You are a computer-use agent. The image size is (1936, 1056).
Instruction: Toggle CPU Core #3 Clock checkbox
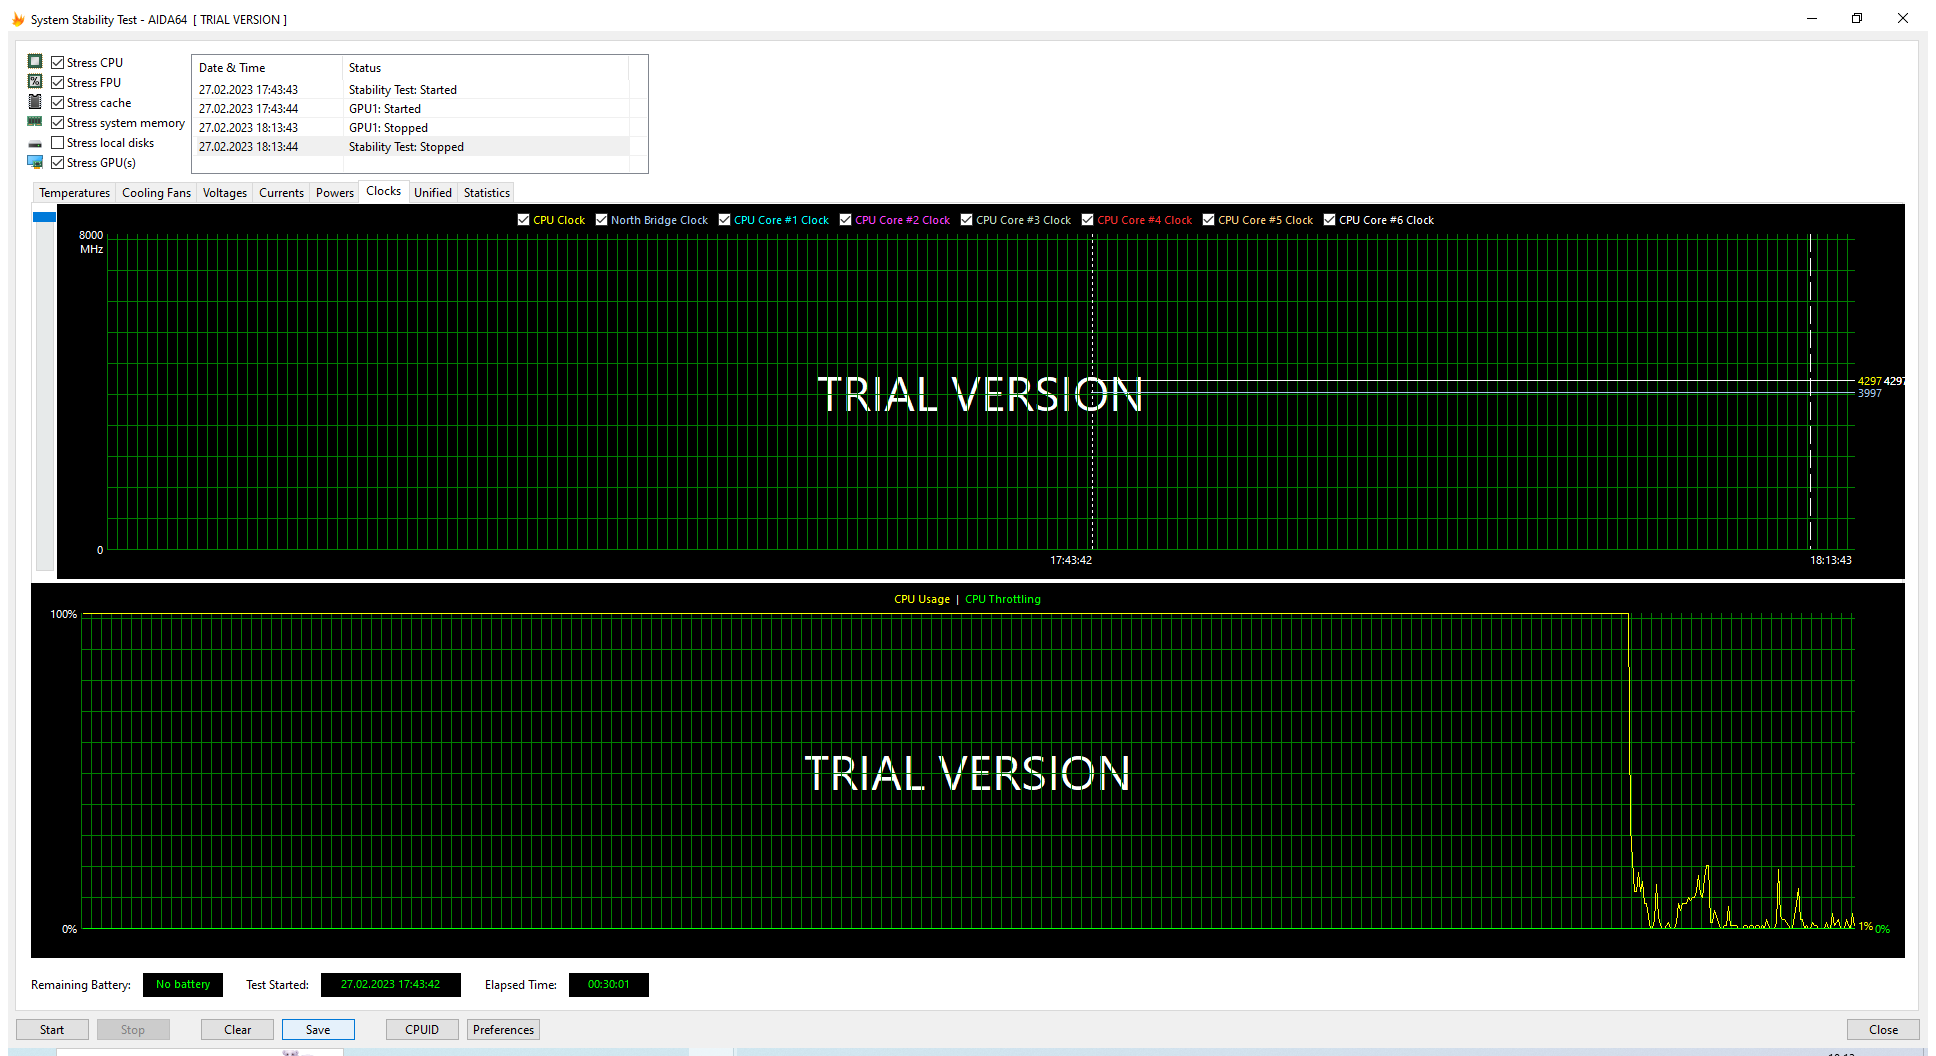[x=966, y=220]
